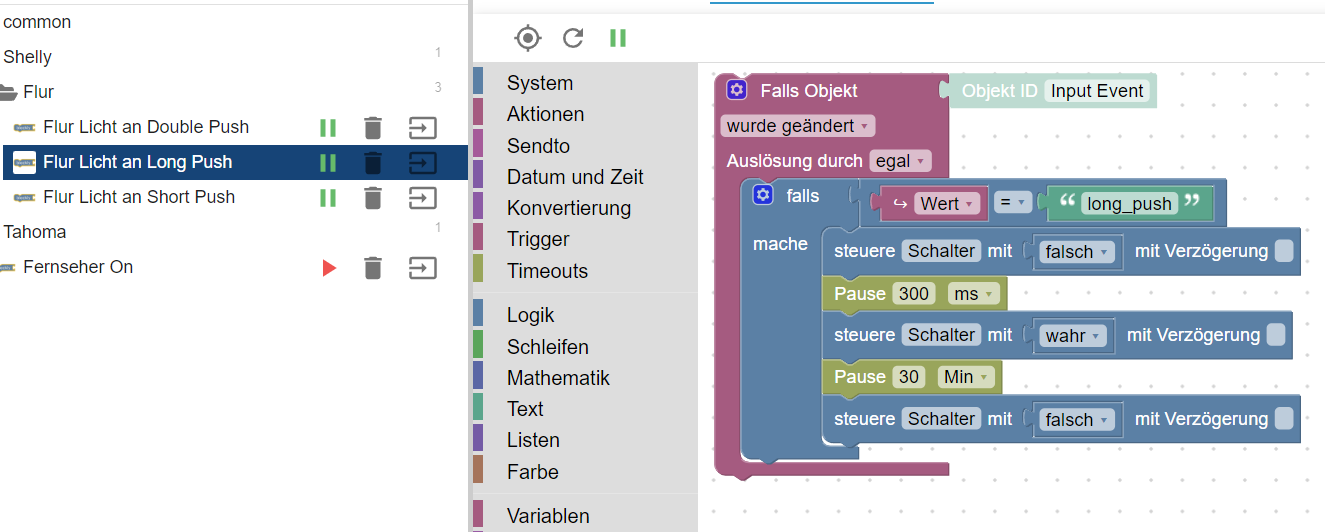Open the Timeouts block category
This screenshot has height=532, width=1325.
tap(547, 271)
